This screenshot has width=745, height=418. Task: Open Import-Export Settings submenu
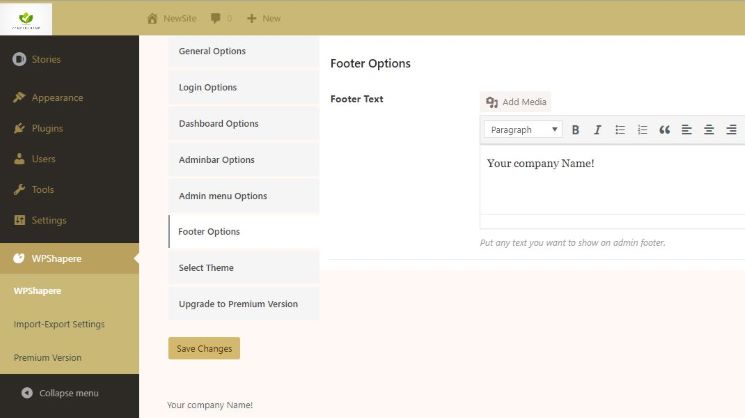click(59, 324)
